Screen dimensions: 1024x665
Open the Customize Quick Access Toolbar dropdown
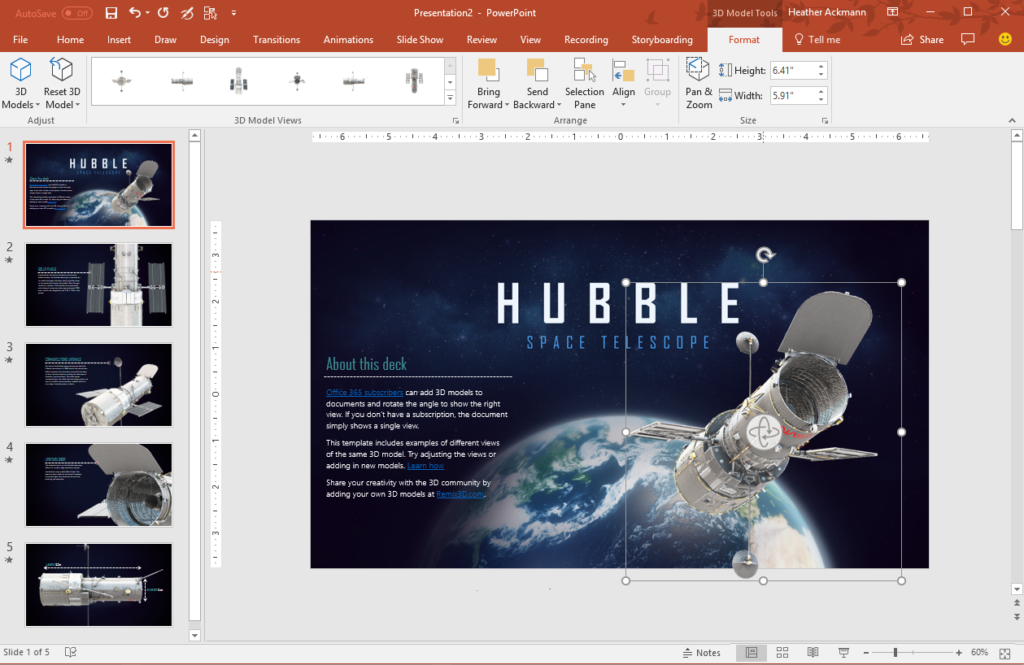(234, 13)
